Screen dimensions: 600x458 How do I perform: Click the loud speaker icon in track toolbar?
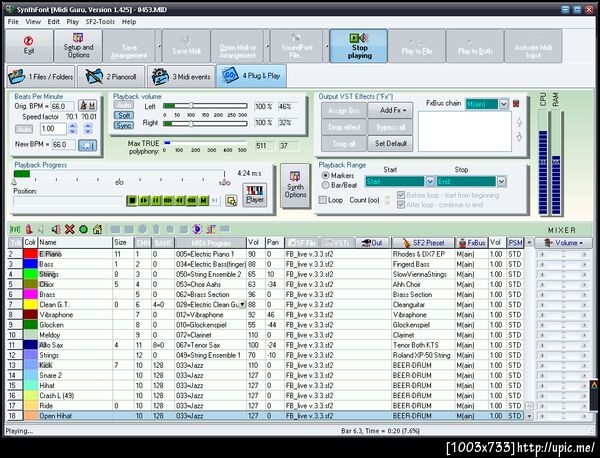pos(56,229)
